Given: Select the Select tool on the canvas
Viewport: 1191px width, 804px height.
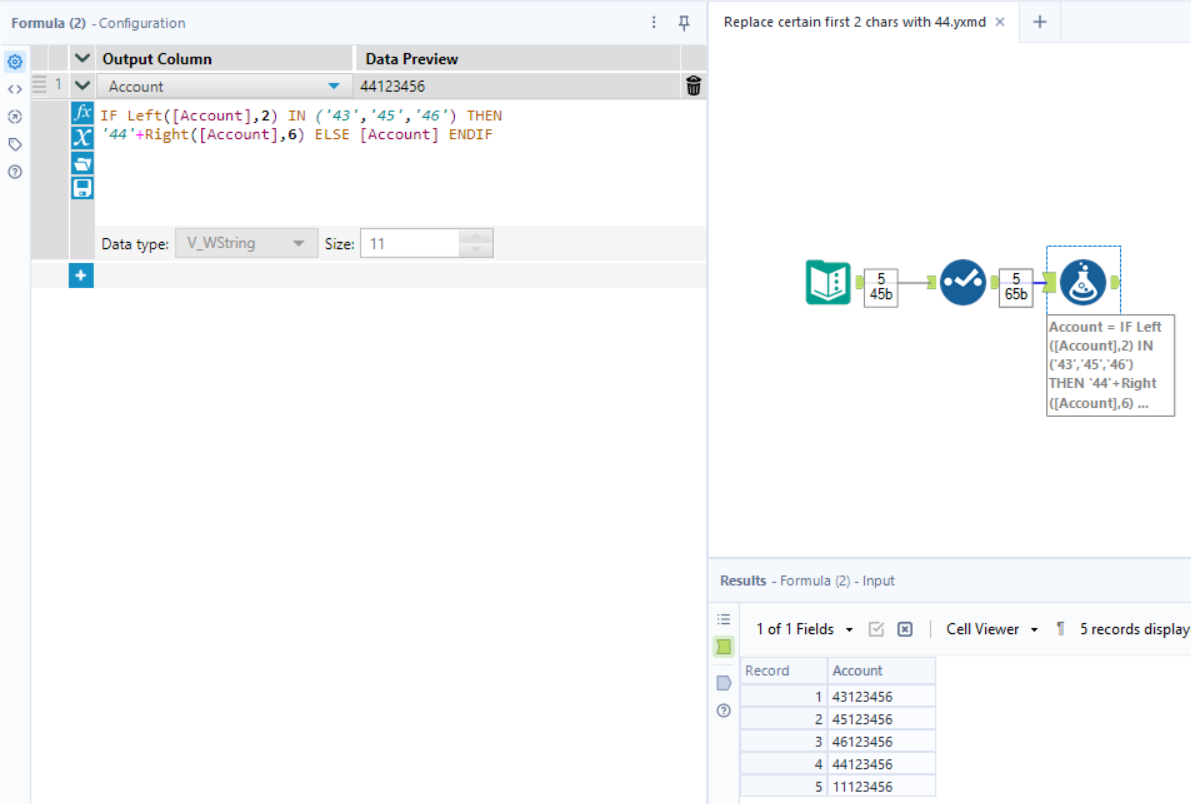Looking at the screenshot, I should 963,282.
